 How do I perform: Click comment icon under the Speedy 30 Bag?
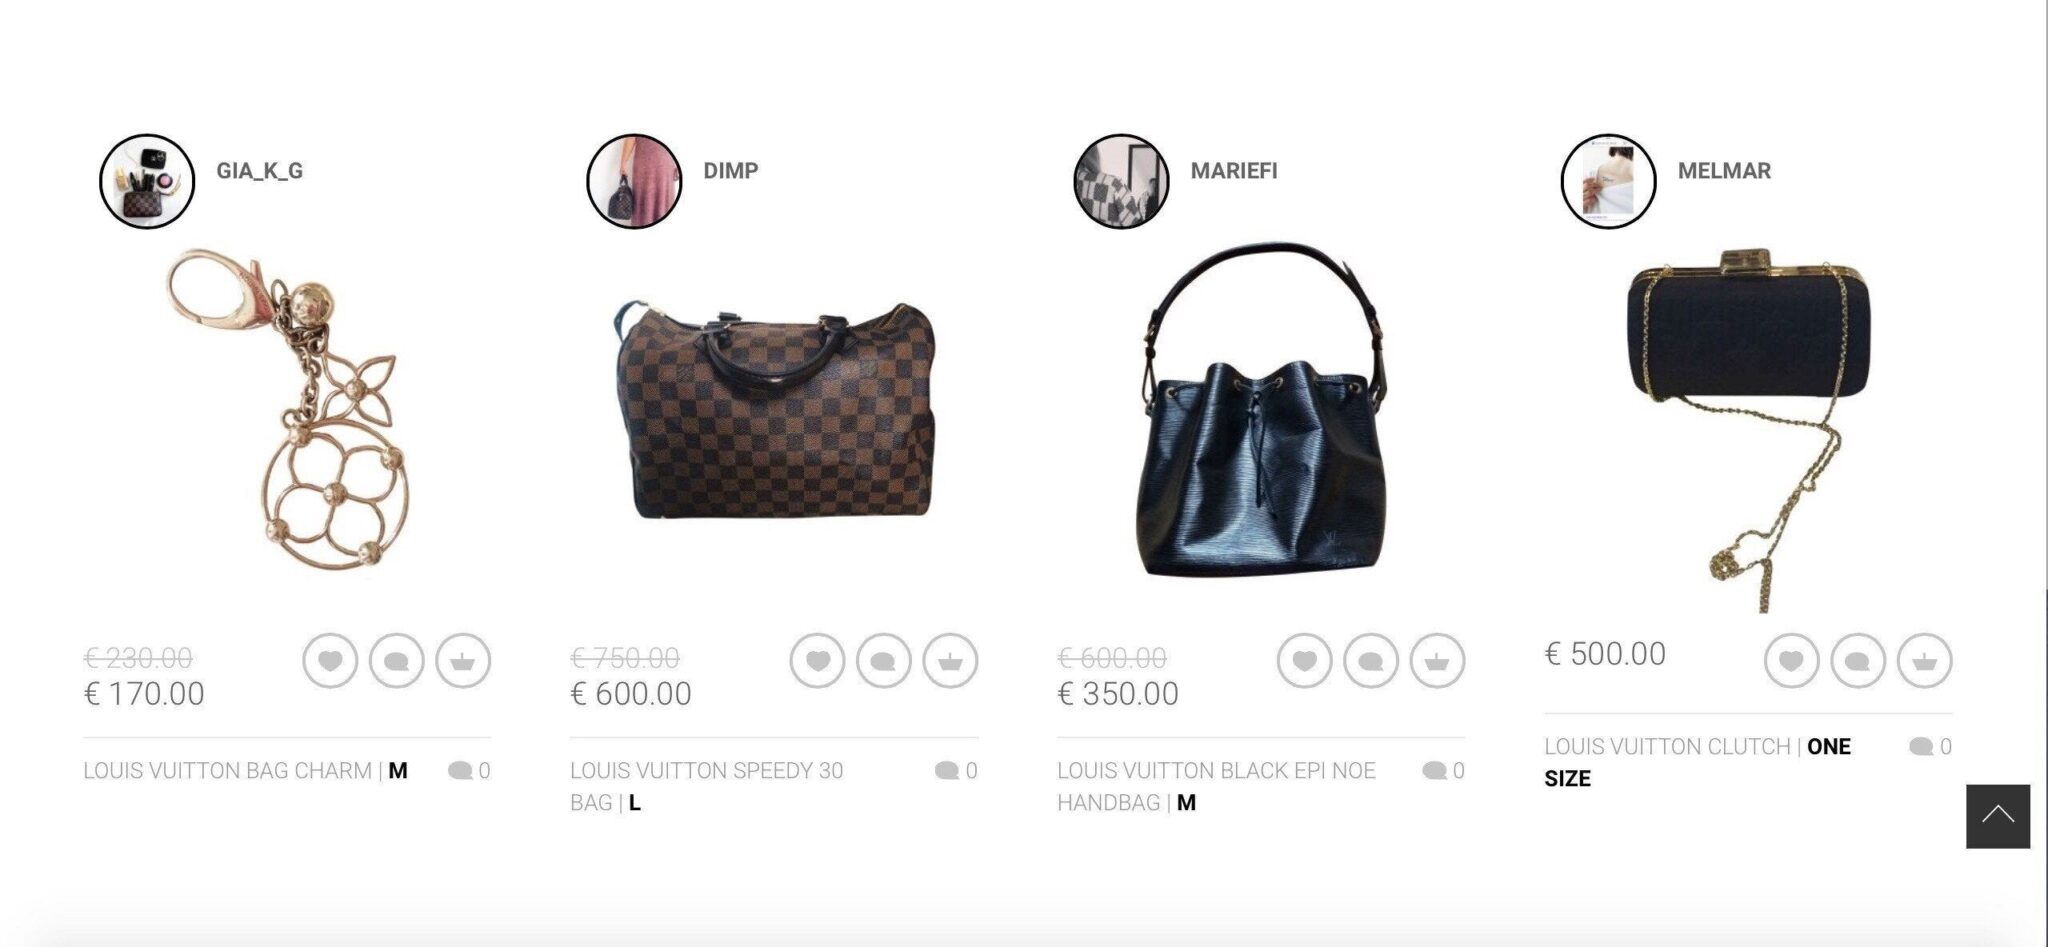[x=884, y=661]
